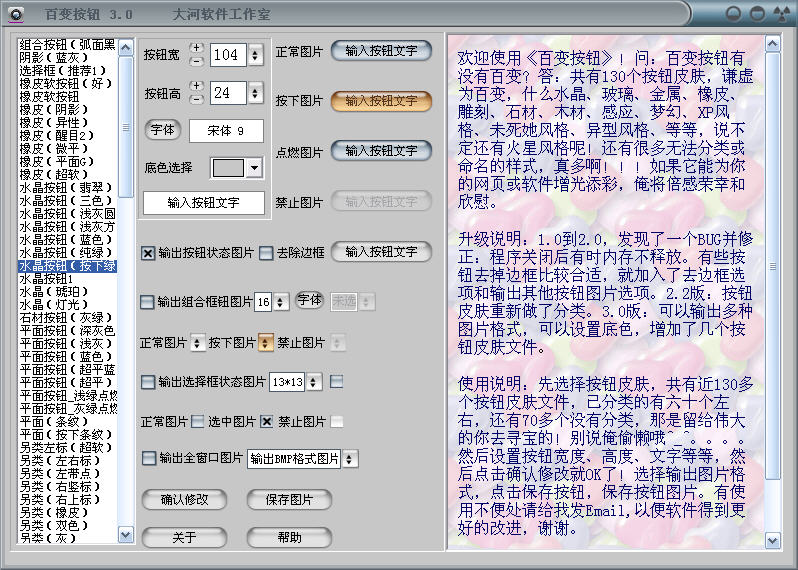The width and height of the screenshot is (798, 570).
Task: Open 输出BMP格式图片 format dropdown
Action: [349, 459]
